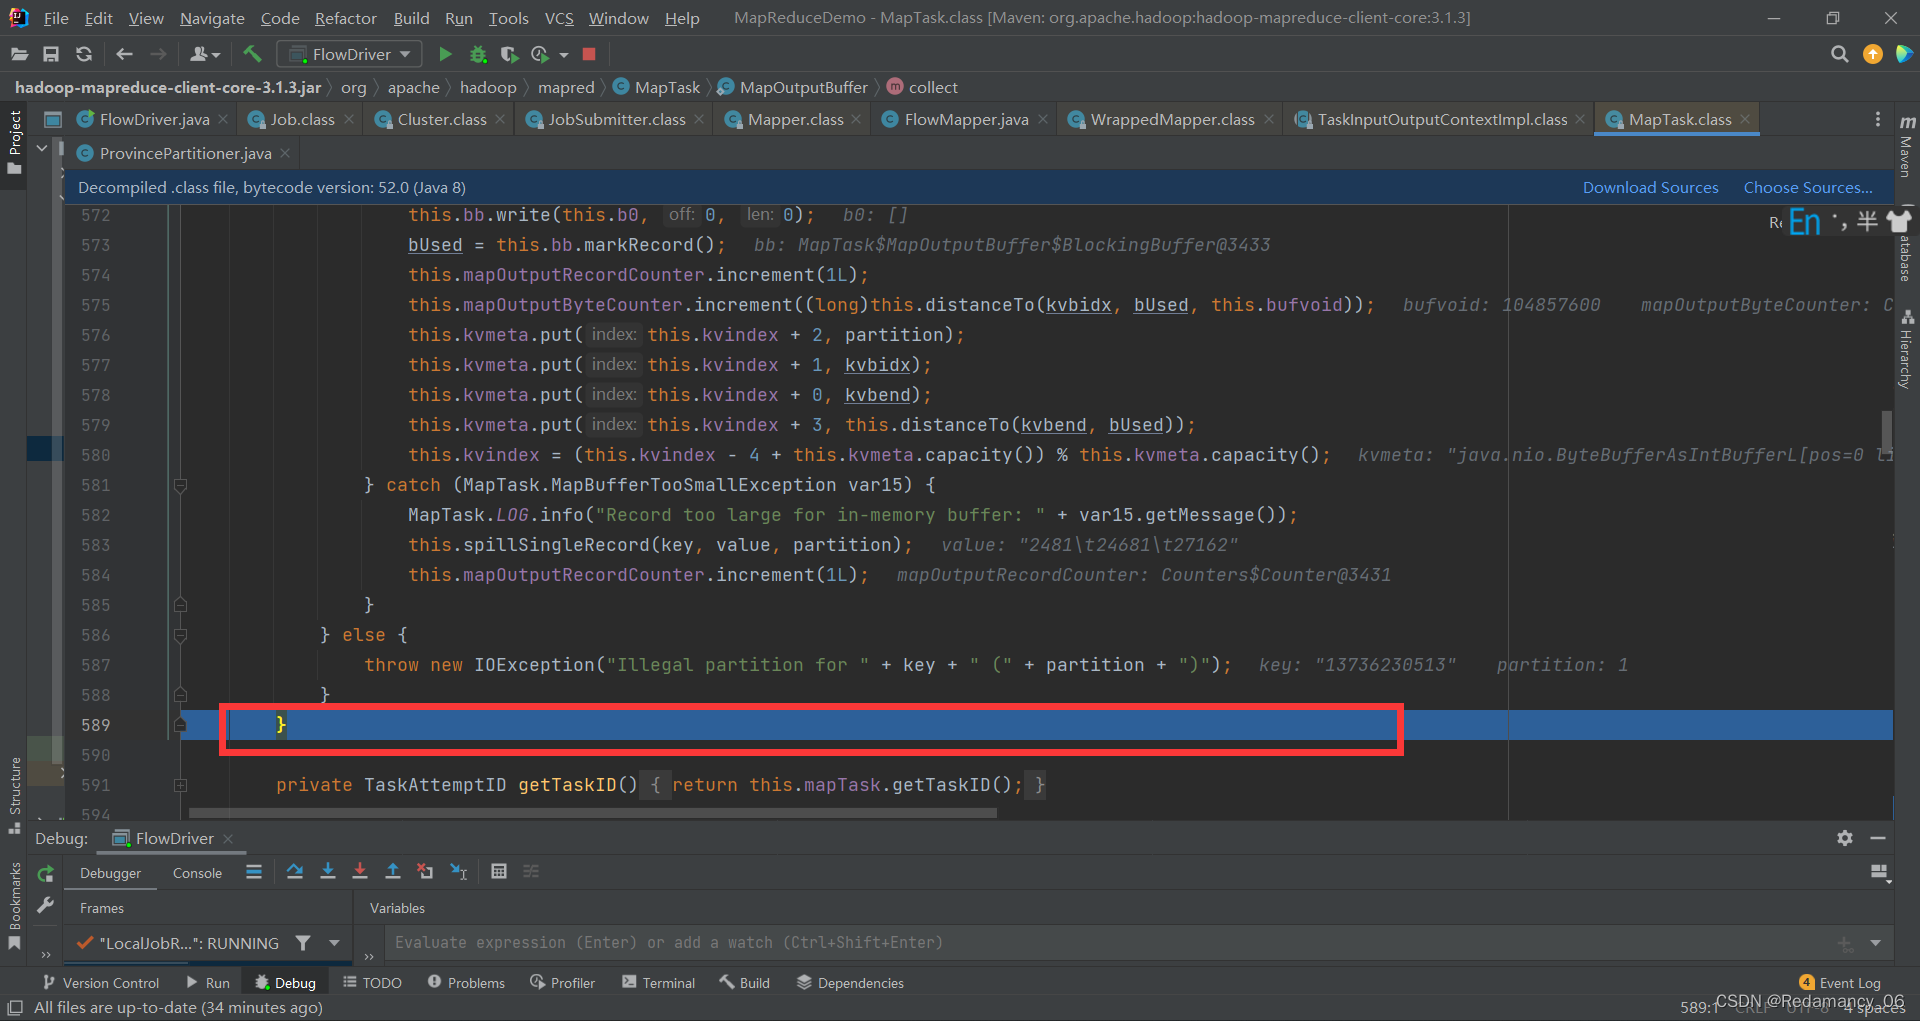Click the Choose Sources link
Image resolution: width=1920 pixels, height=1021 pixels.
1808,188
